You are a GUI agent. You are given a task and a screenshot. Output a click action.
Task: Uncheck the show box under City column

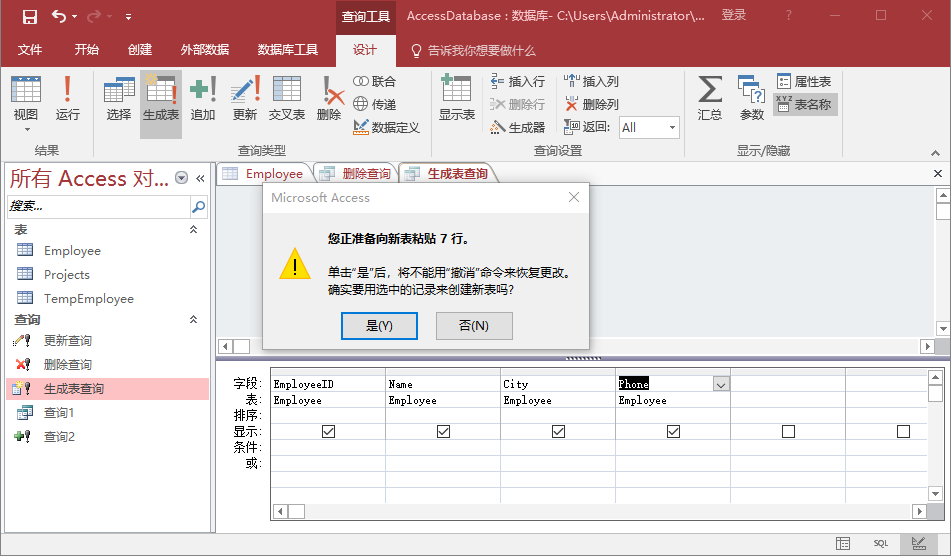point(558,431)
